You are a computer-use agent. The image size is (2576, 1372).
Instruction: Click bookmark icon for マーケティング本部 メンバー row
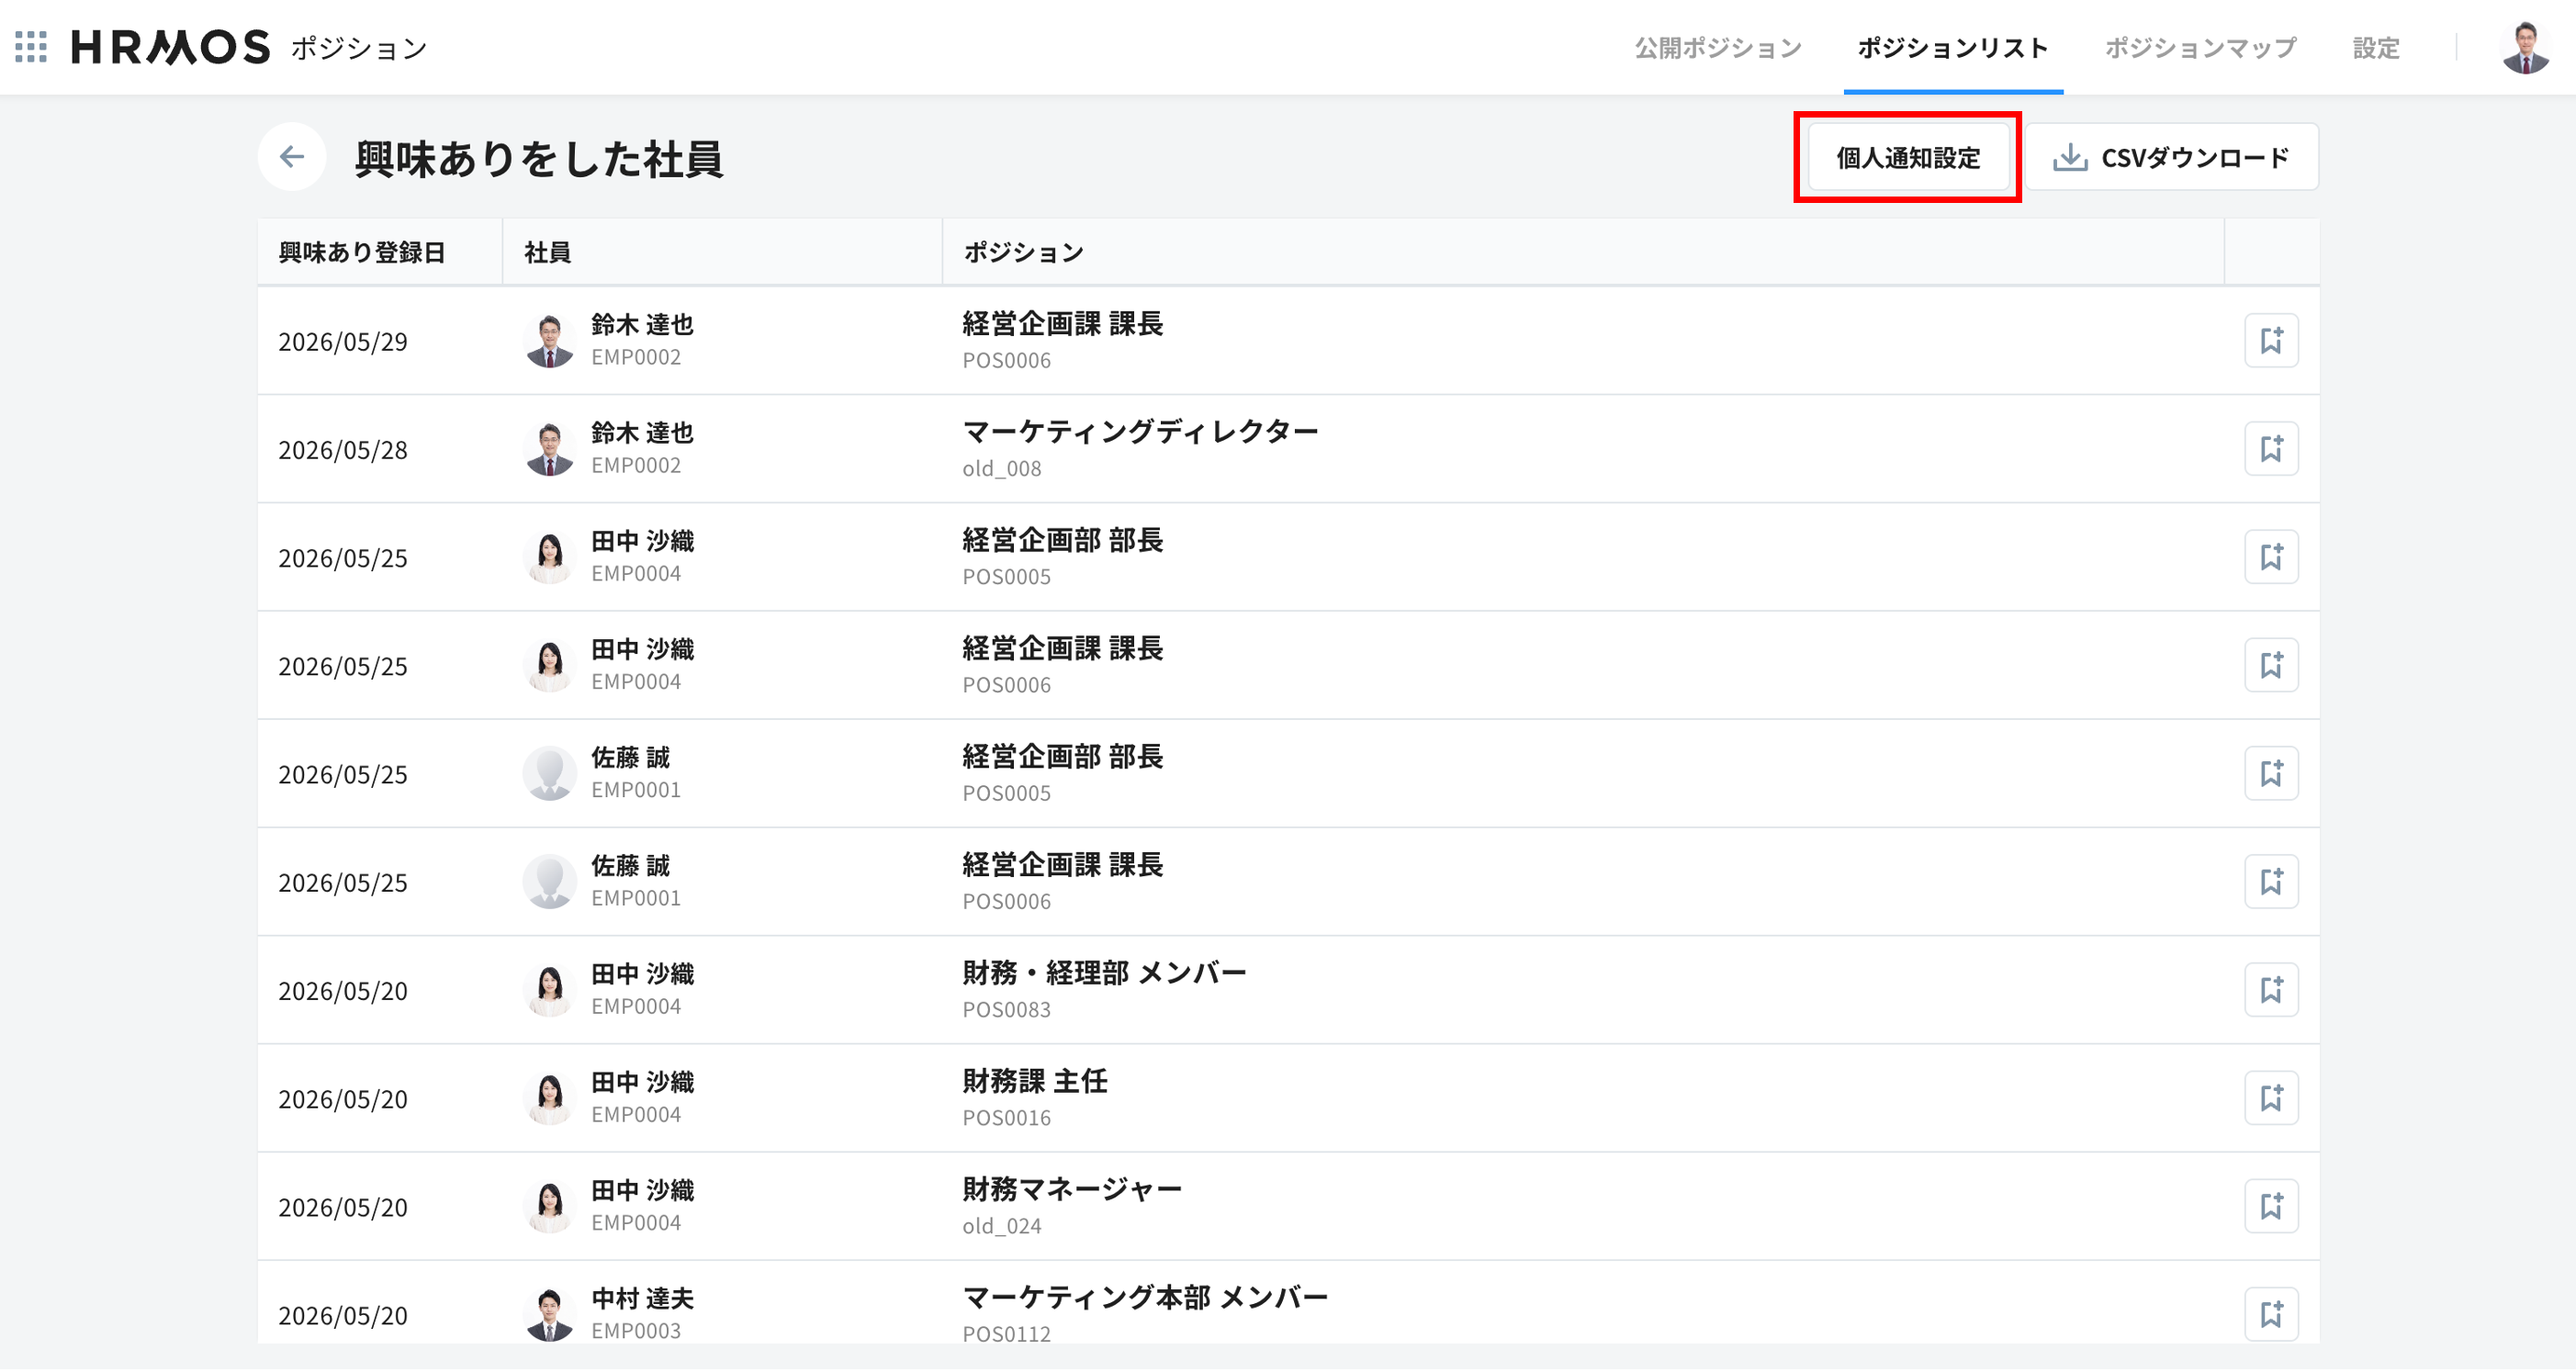tap(2271, 1315)
